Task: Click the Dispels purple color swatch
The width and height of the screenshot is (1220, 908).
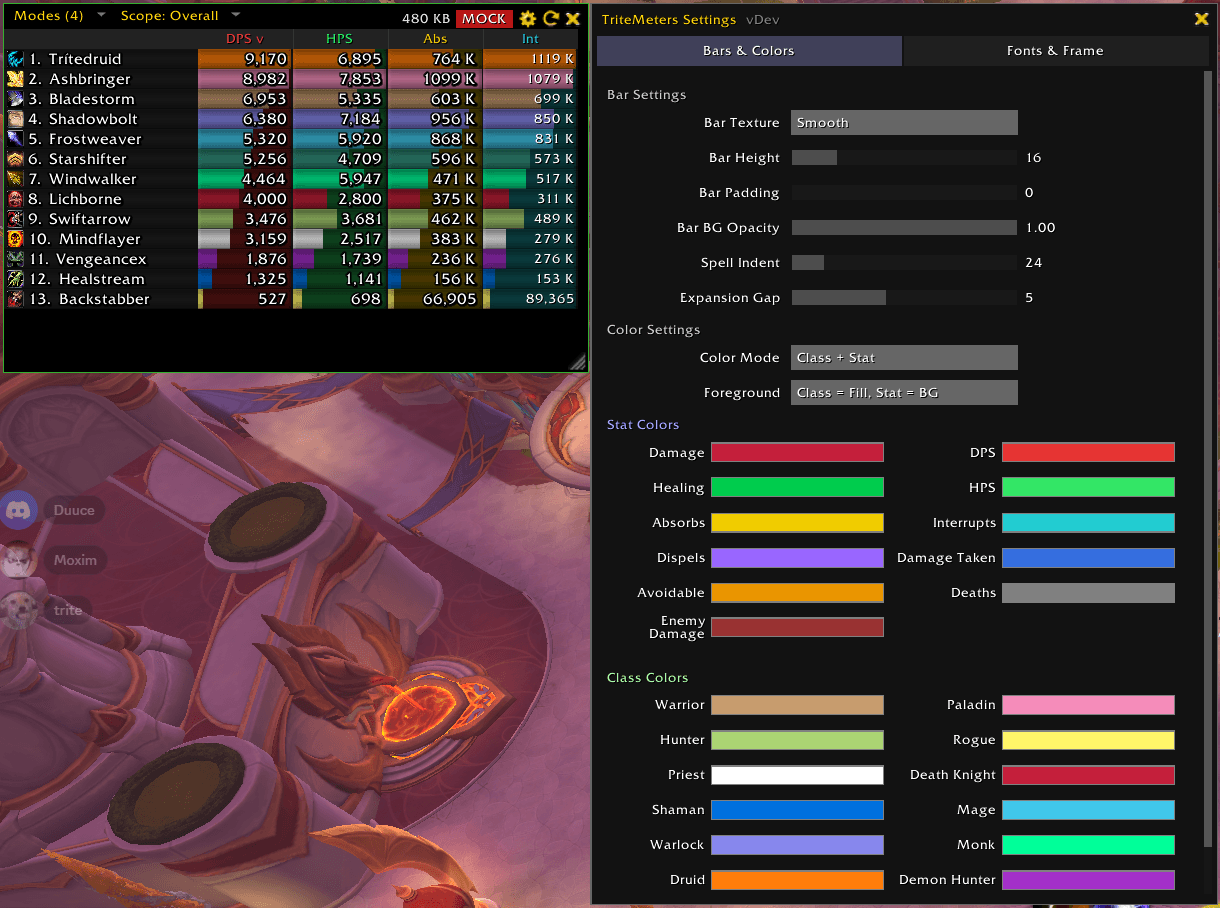Action: click(797, 558)
